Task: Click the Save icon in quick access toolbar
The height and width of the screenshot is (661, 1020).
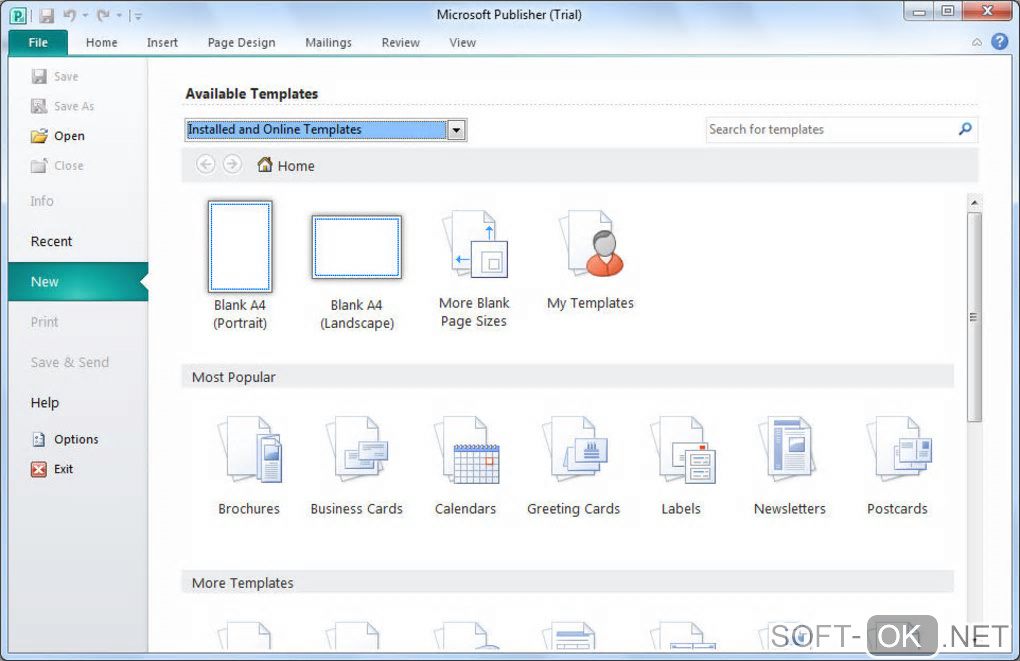Action: pos(46,15)
